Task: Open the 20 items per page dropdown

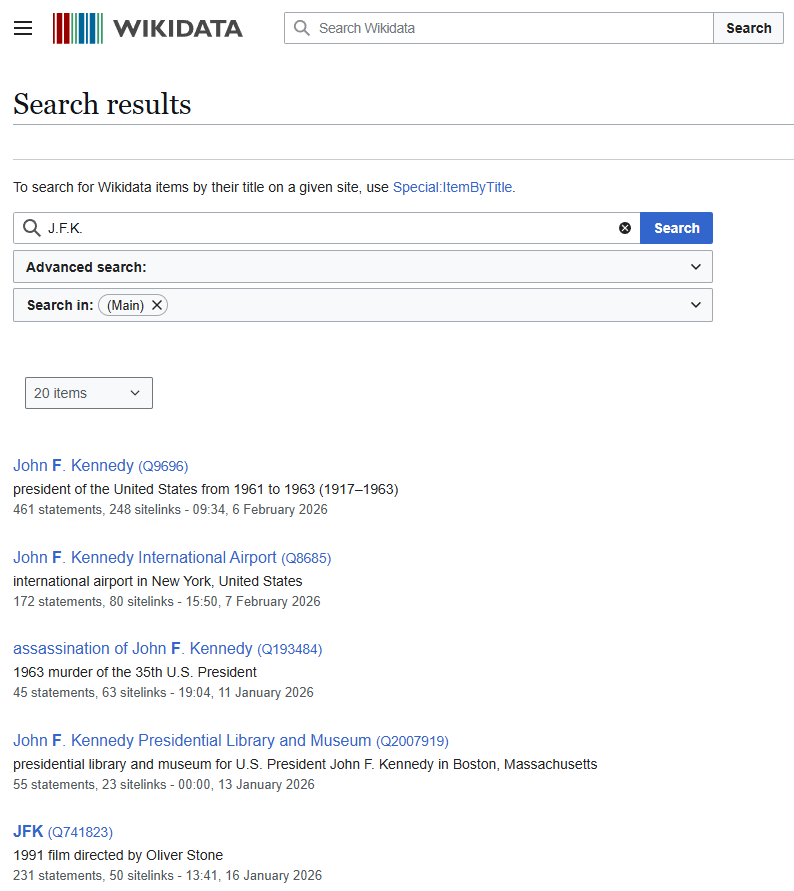Action: click(x=89, y=393)
